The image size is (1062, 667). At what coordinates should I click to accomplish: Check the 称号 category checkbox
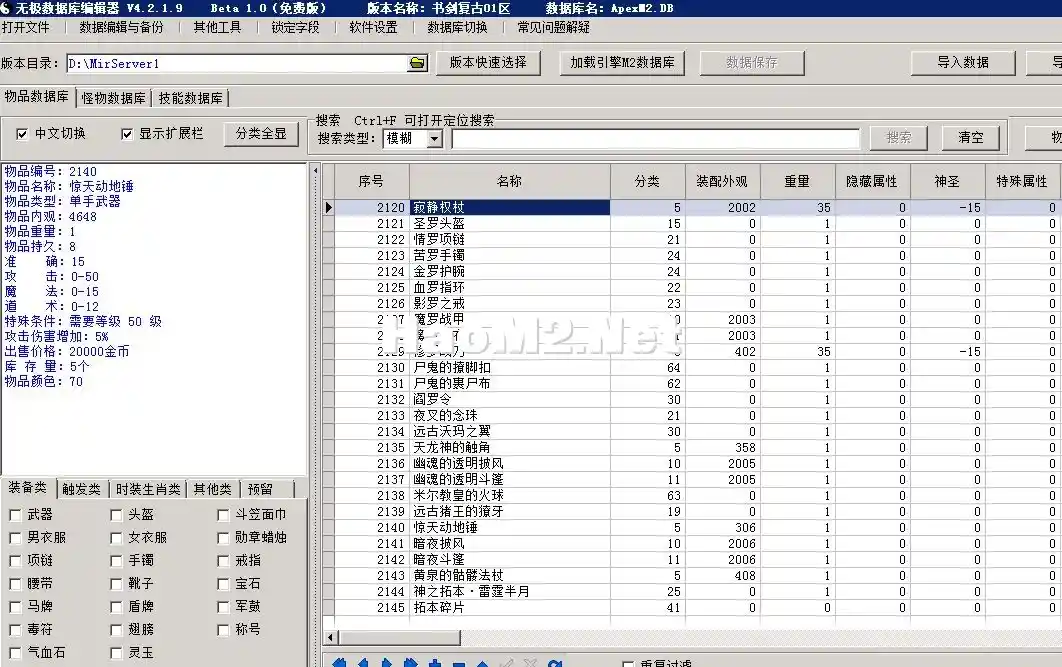point(223,630)
